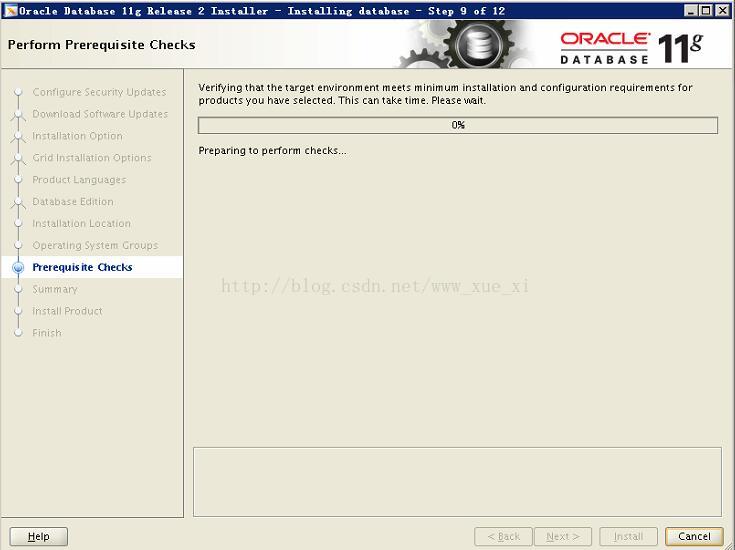This screenshot has width=735, height=550.
Task: Click the Help button
Action: click(38, 536)
